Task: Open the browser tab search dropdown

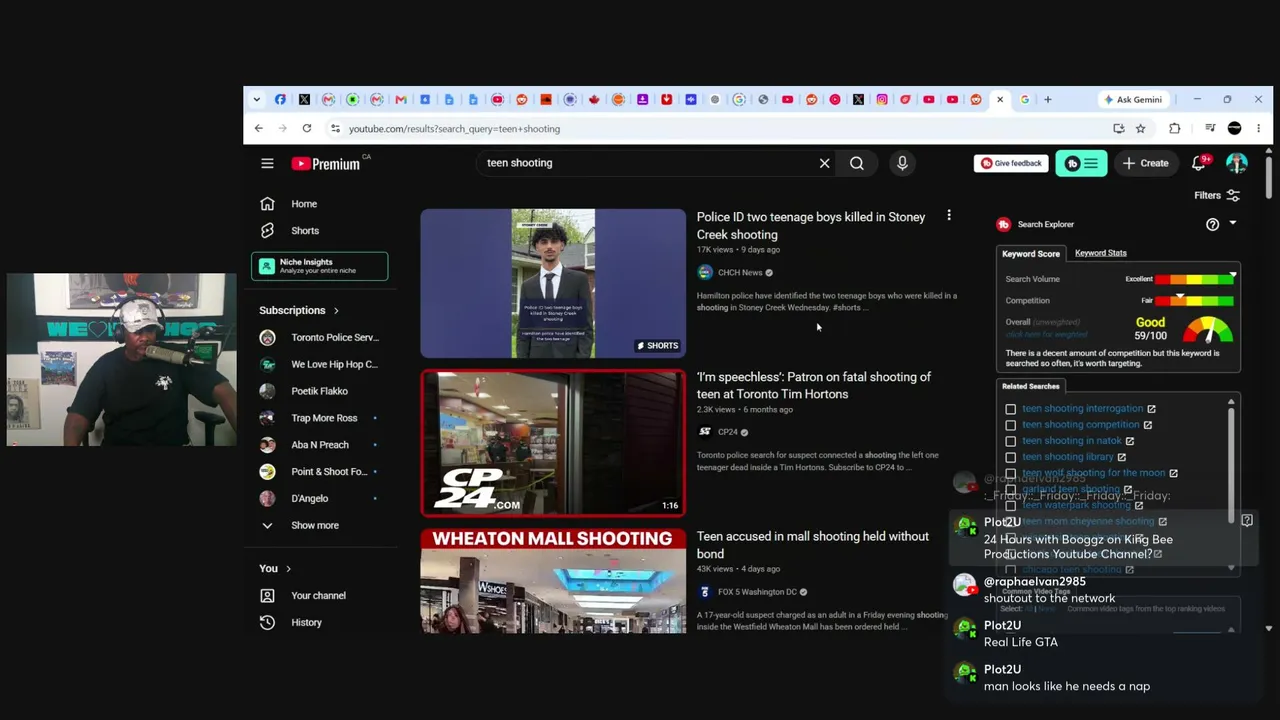Action: (x=257, y=99)
